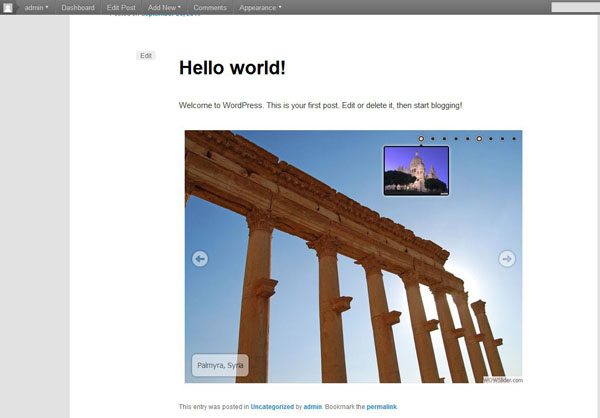Open the admin account dropdown
The height and width of the screenshot is (418, 600).
pos(36,8)
